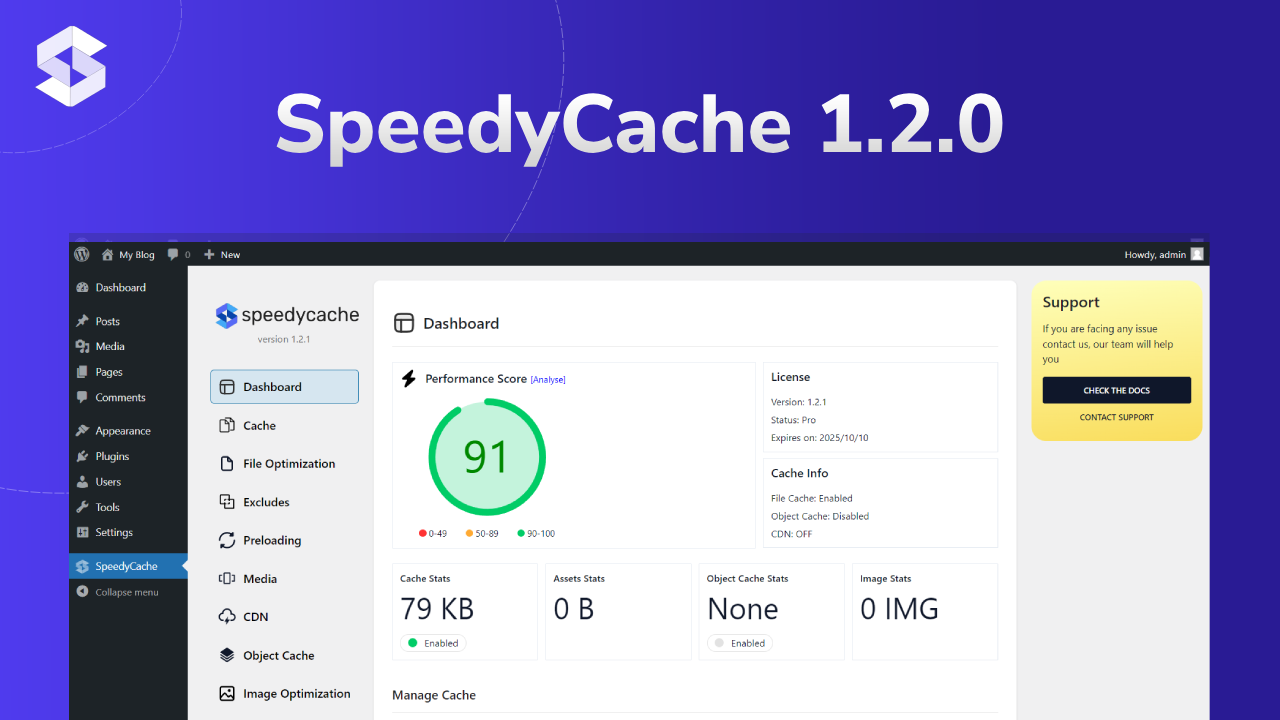Click the WordPress logo in admin bar
Screen dimensions: 1280x720
tap(82, 254)
